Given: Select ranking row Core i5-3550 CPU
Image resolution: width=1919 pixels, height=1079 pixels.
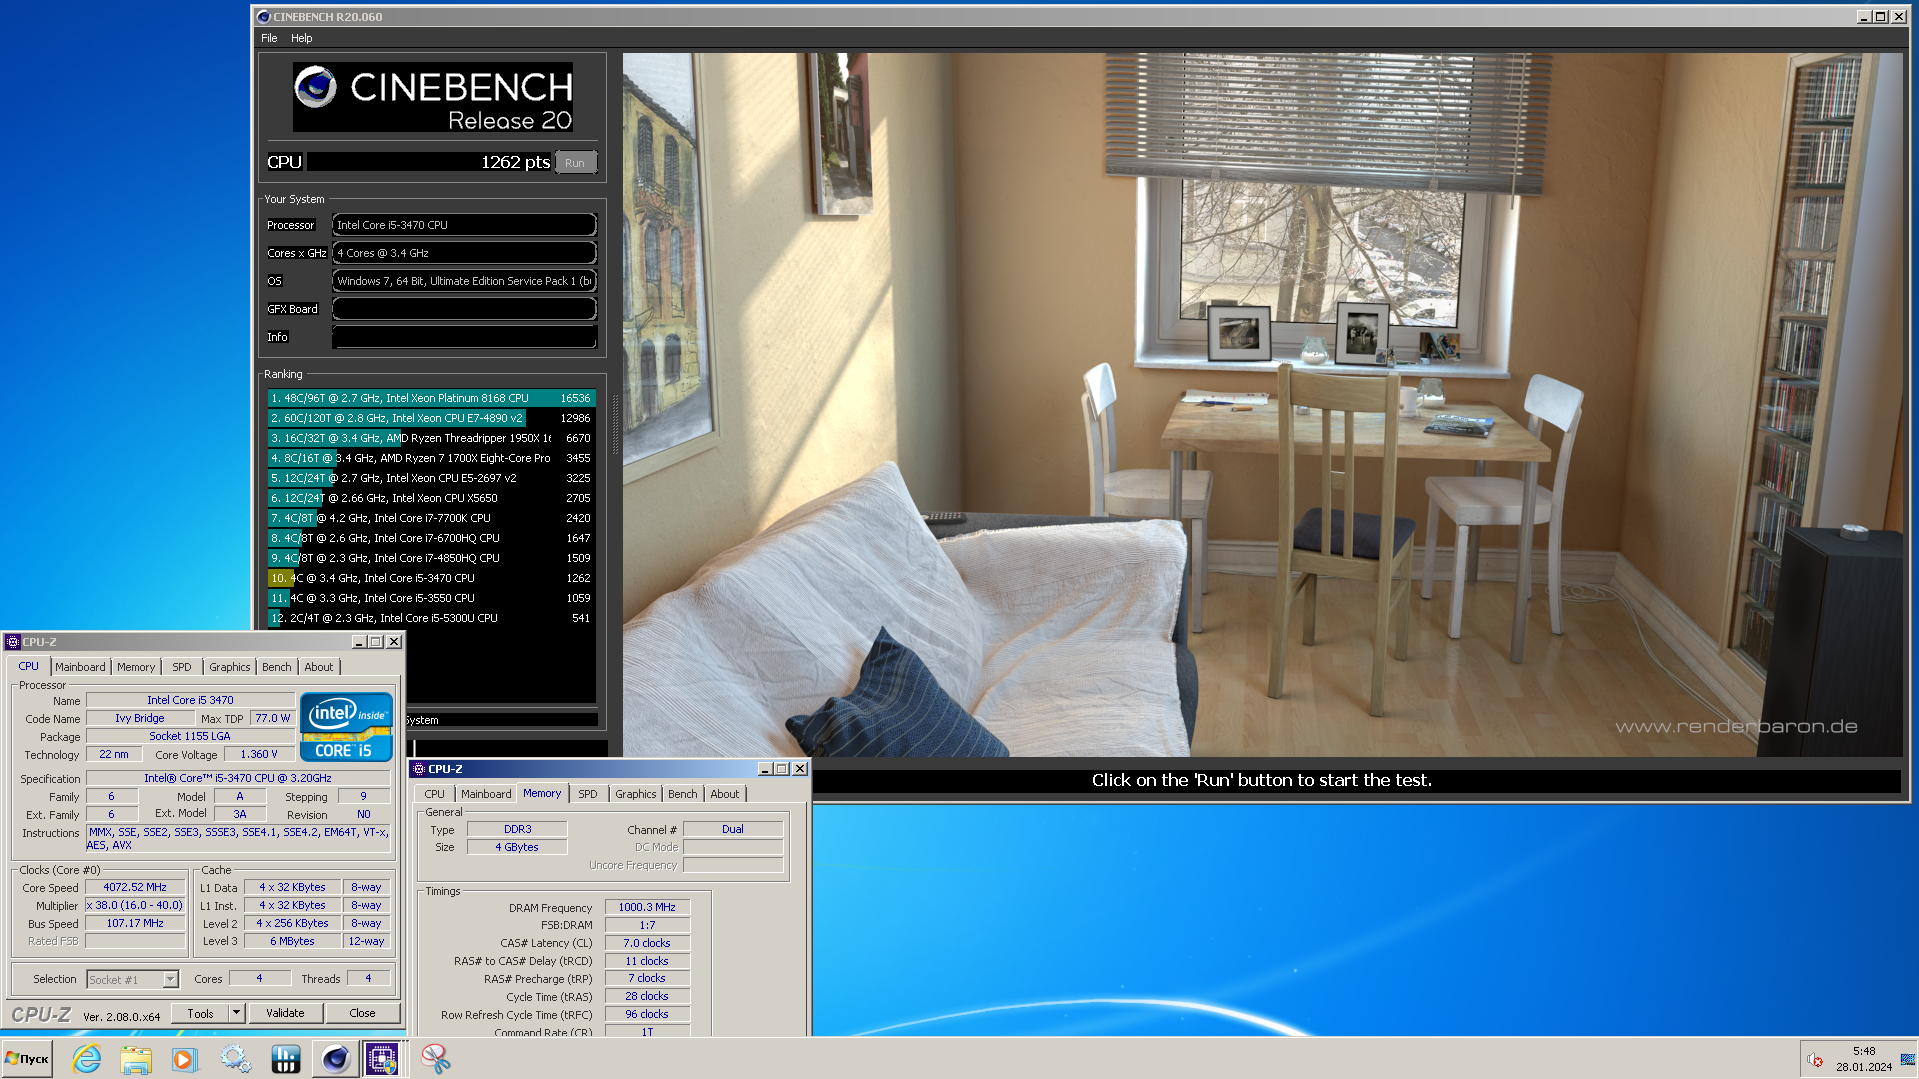Looking at the screenshot, I should [431, 598].
